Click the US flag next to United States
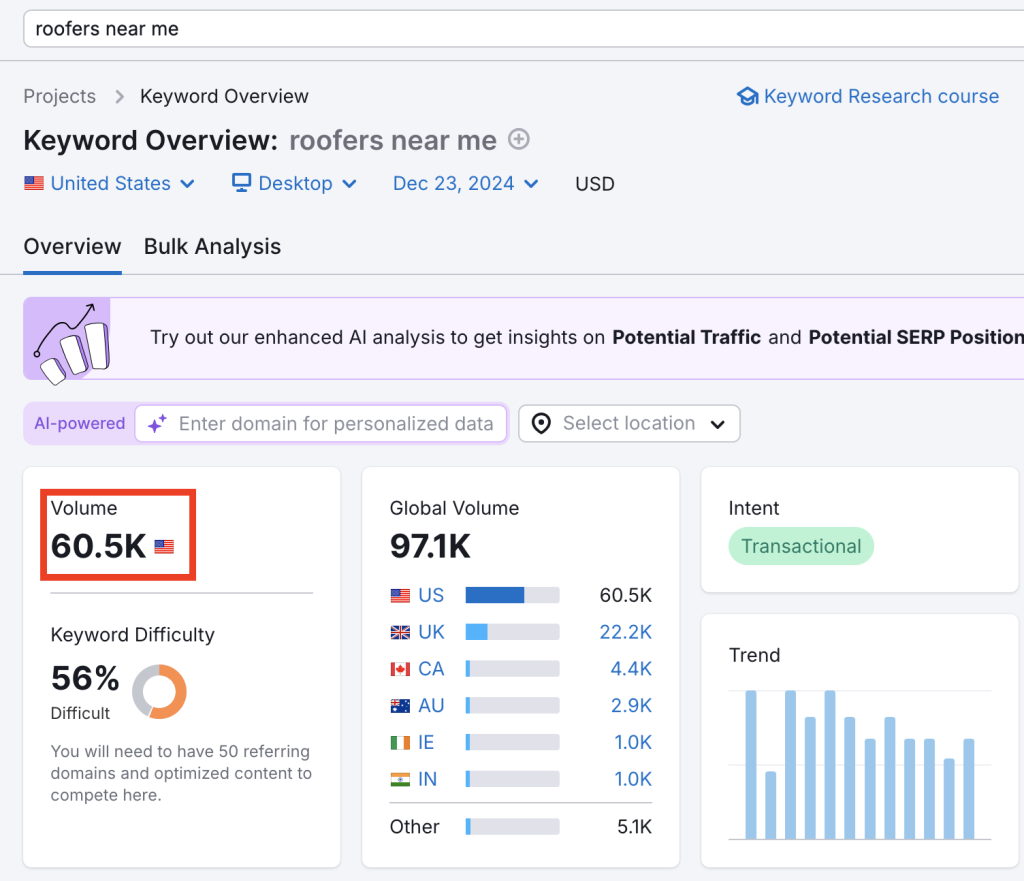This screenshot has width=1024, height=881. point(34,183)
